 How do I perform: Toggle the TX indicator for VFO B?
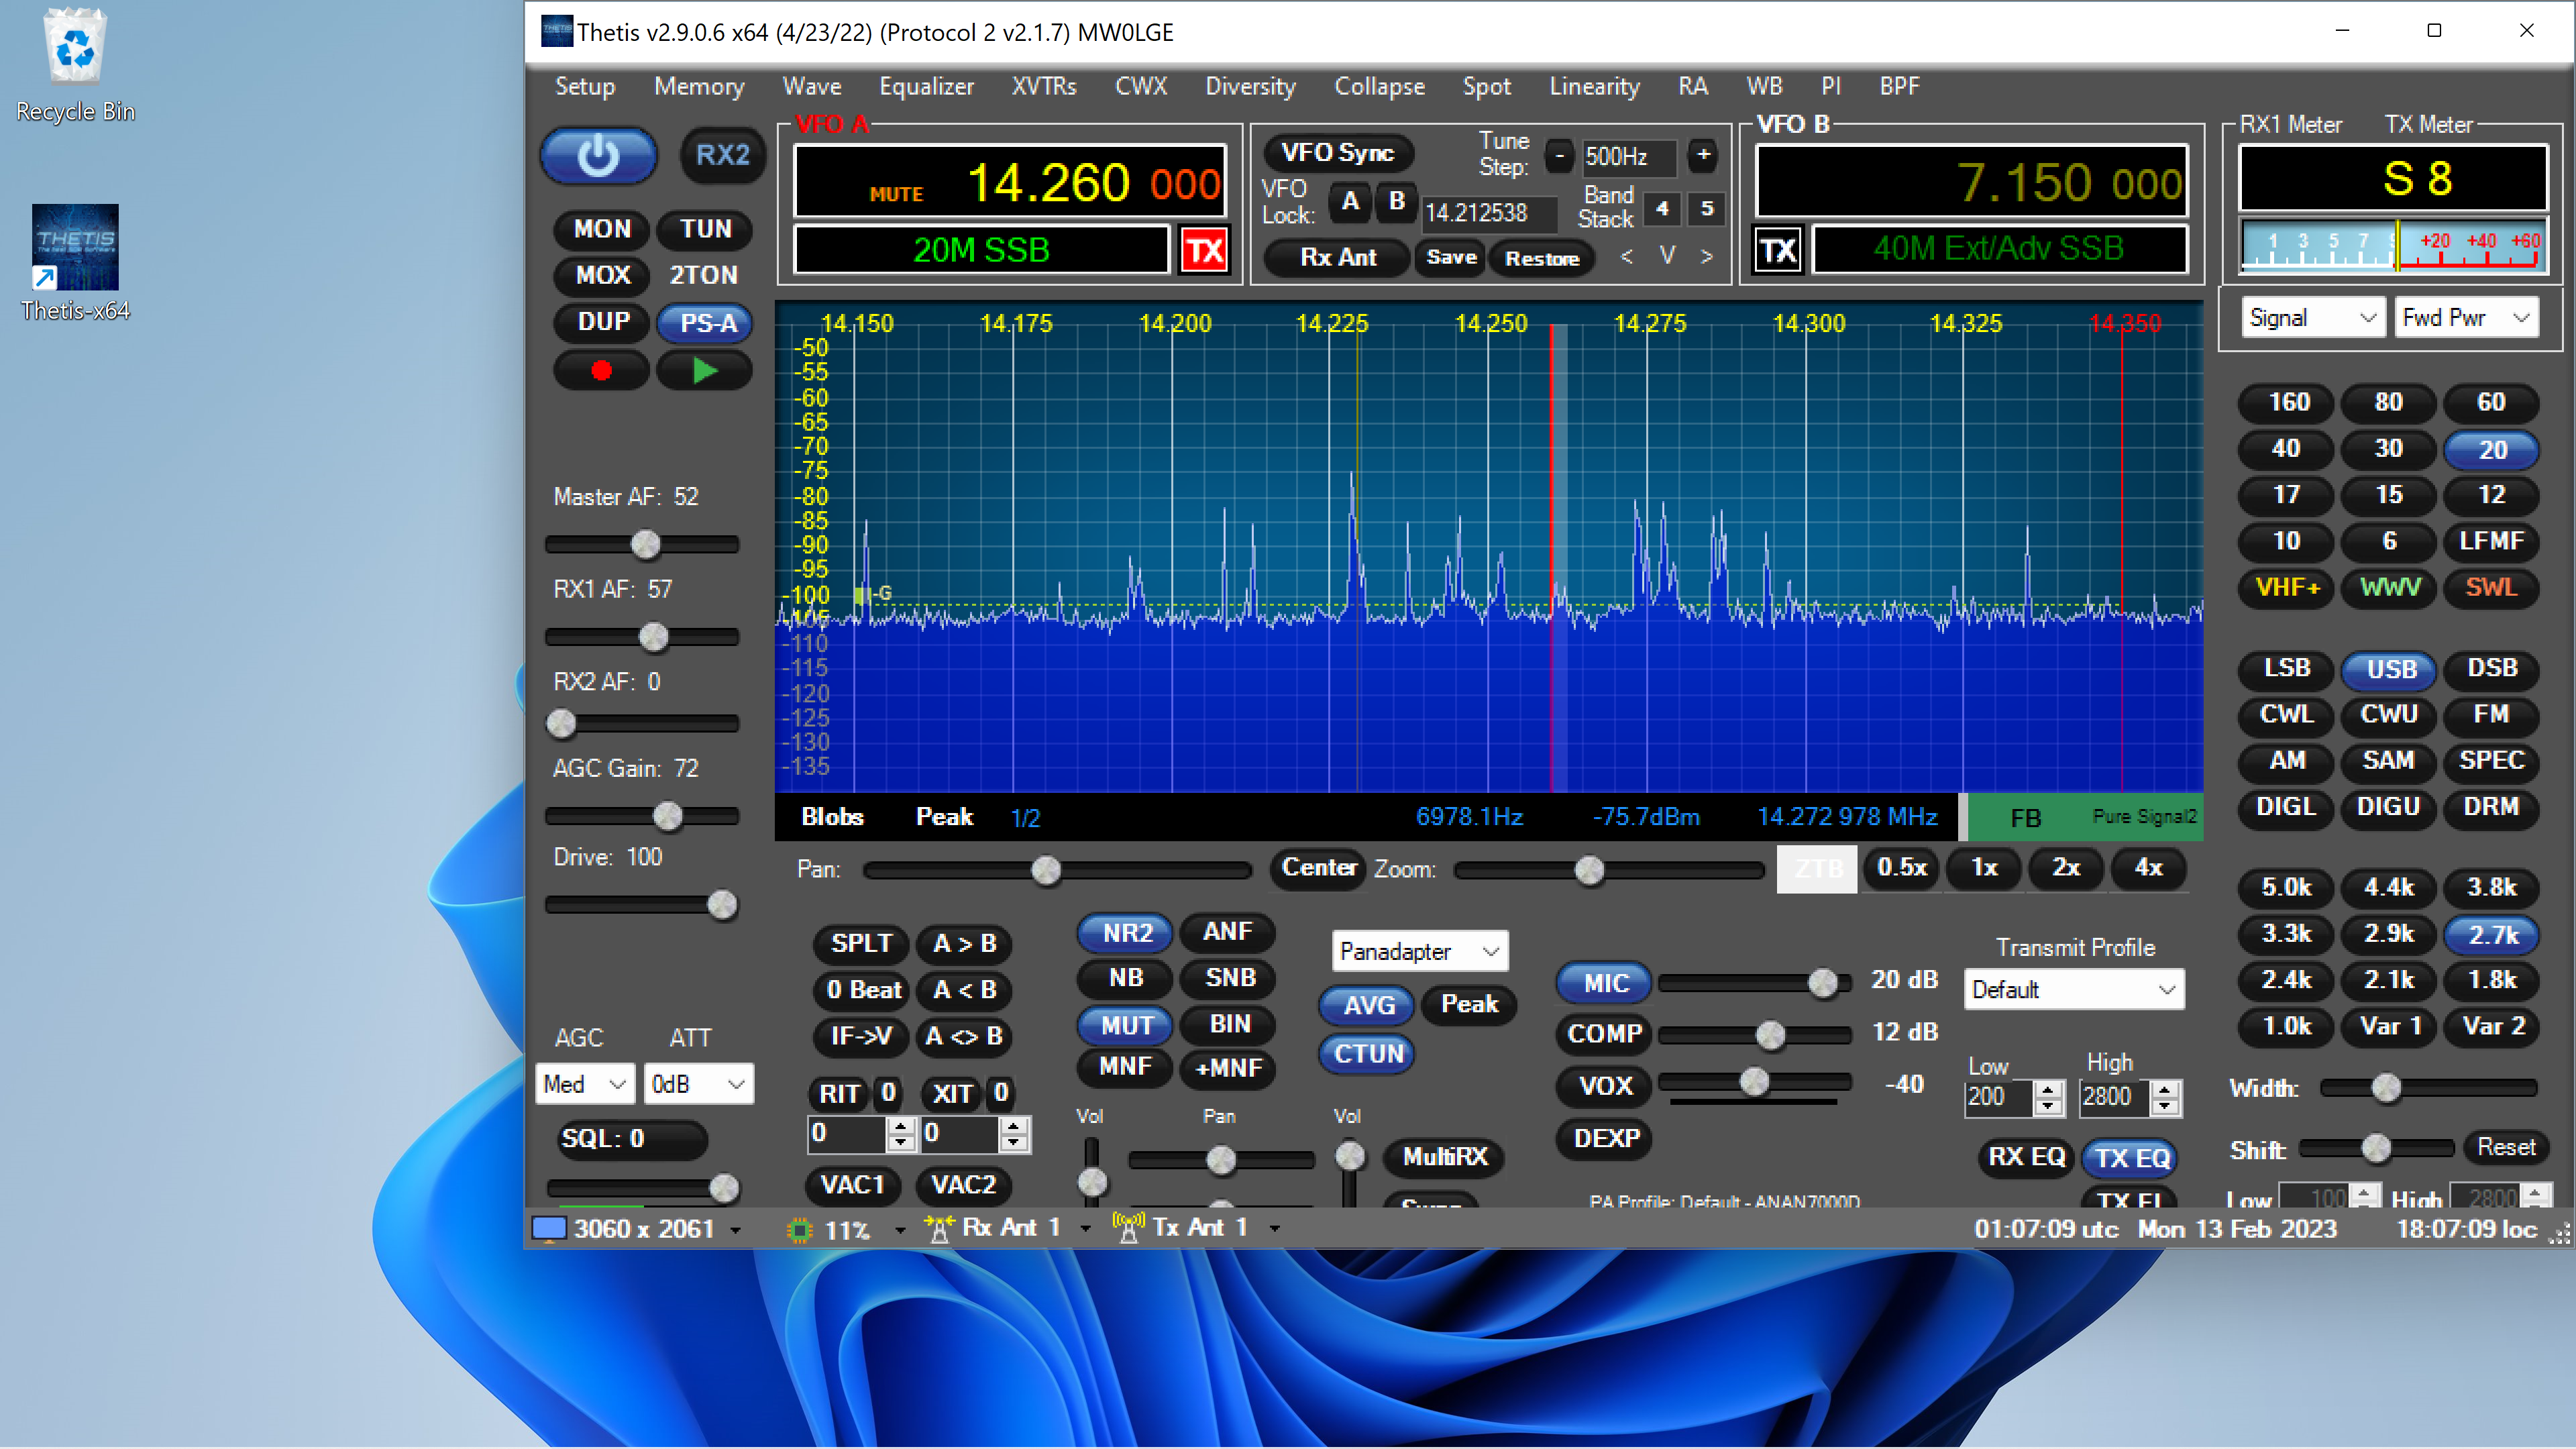(1778, 250)
